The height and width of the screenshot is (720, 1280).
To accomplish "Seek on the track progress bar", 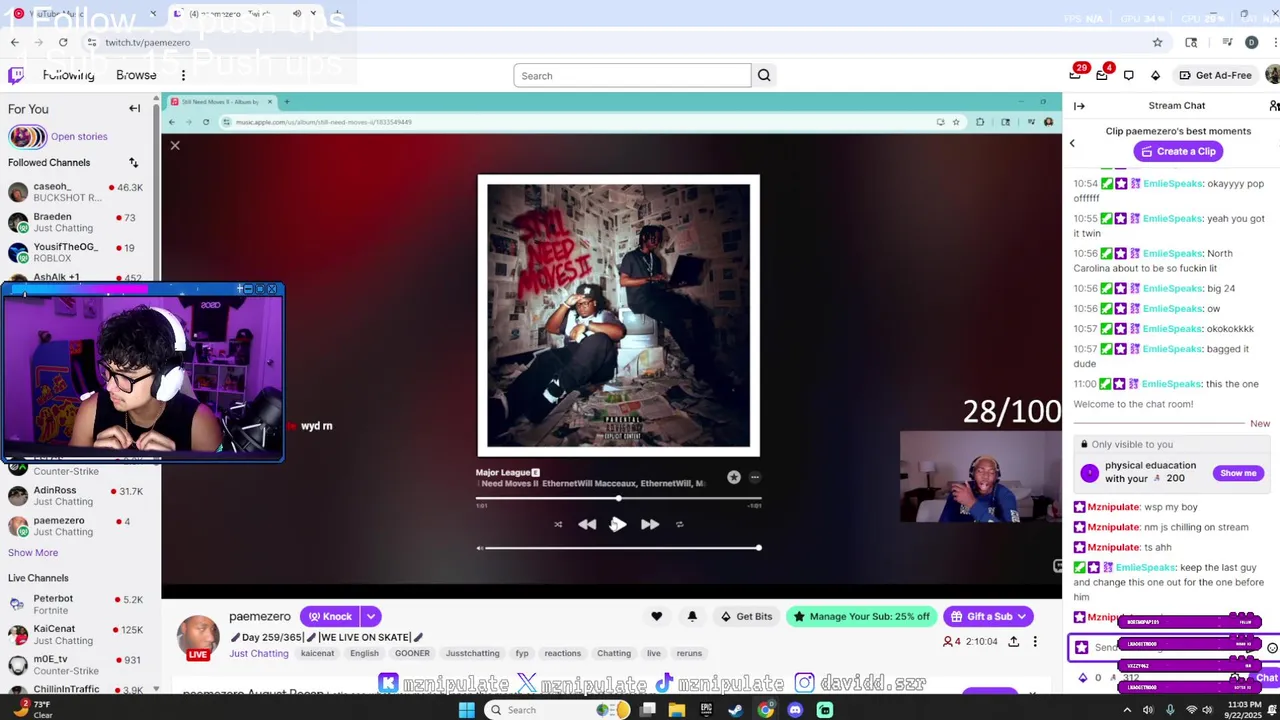I will click(618, 497).
